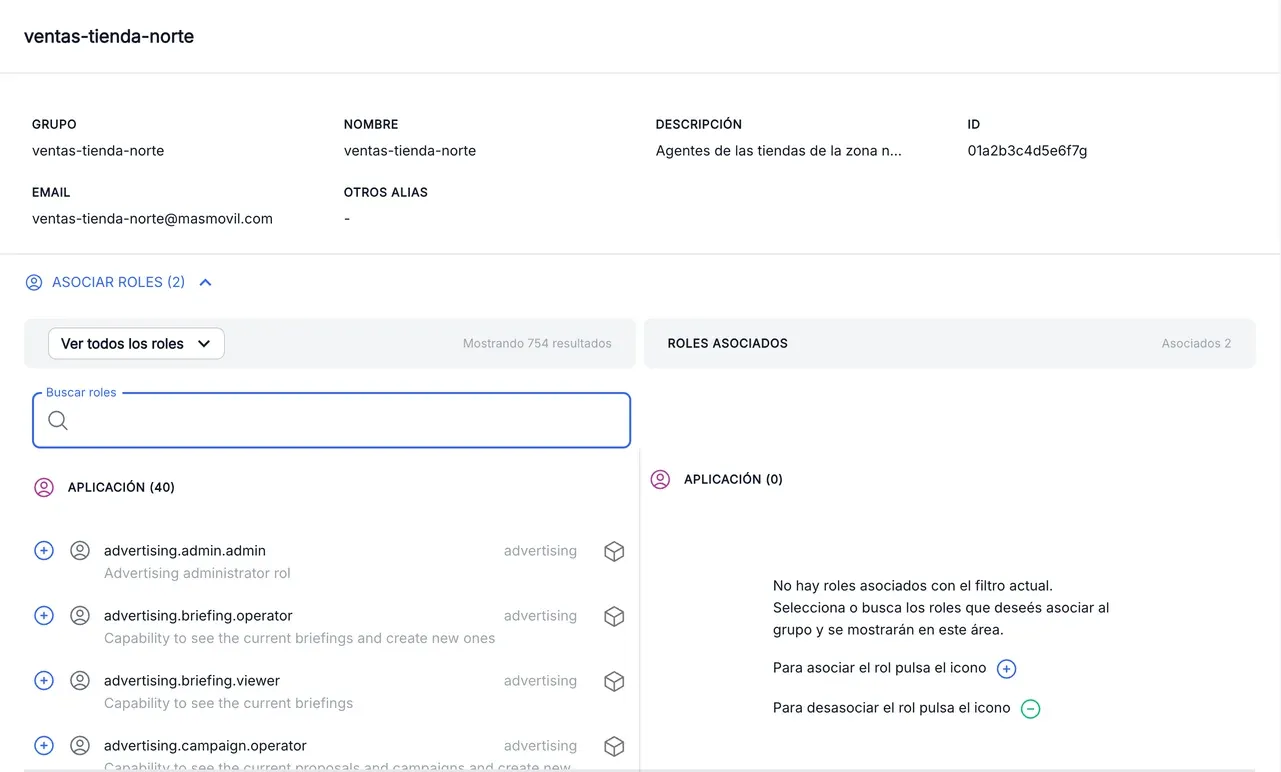Open the Ver todos los roles dropdown

(136, 344)
